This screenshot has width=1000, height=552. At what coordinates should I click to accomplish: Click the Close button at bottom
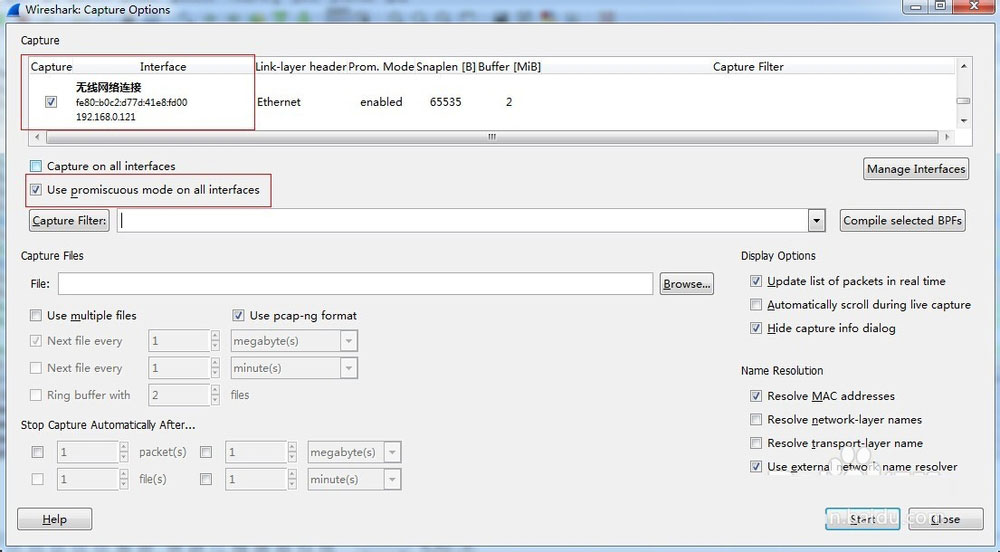tap(945, 519)
